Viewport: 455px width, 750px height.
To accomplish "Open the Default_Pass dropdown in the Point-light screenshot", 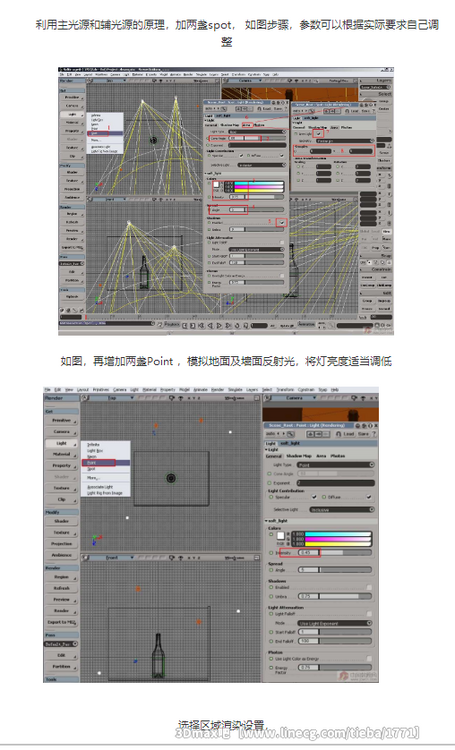I will pos(61,644).
